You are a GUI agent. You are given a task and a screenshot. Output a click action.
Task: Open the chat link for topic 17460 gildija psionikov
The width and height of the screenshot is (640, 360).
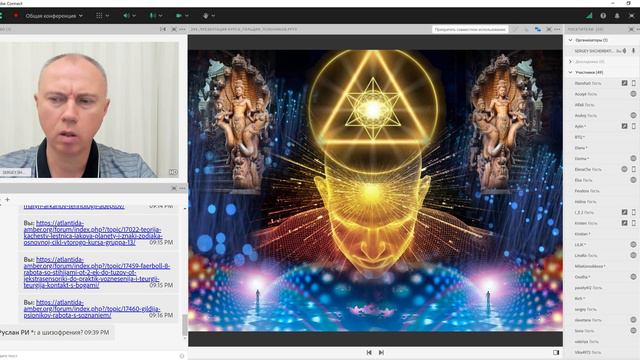click(92, 309)
